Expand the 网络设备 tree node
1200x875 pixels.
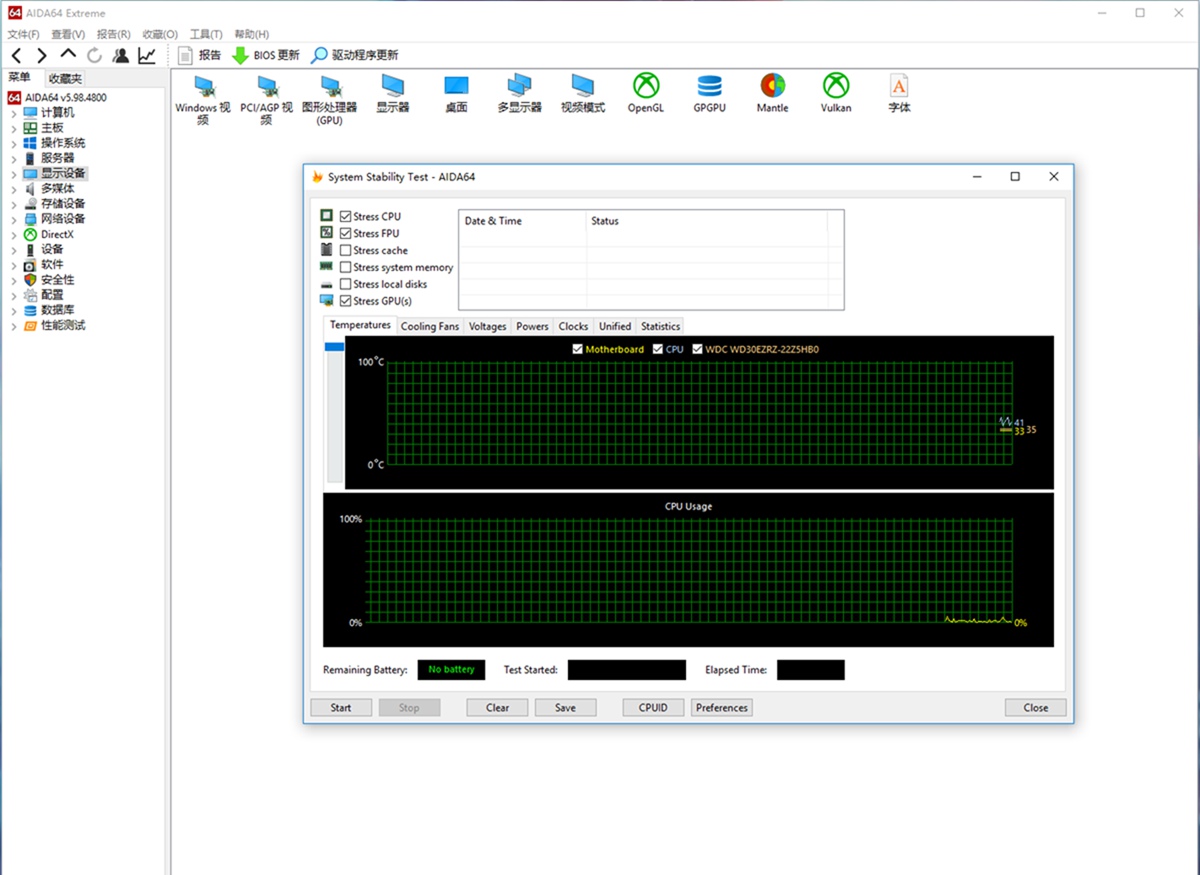[x=14, y=219]
